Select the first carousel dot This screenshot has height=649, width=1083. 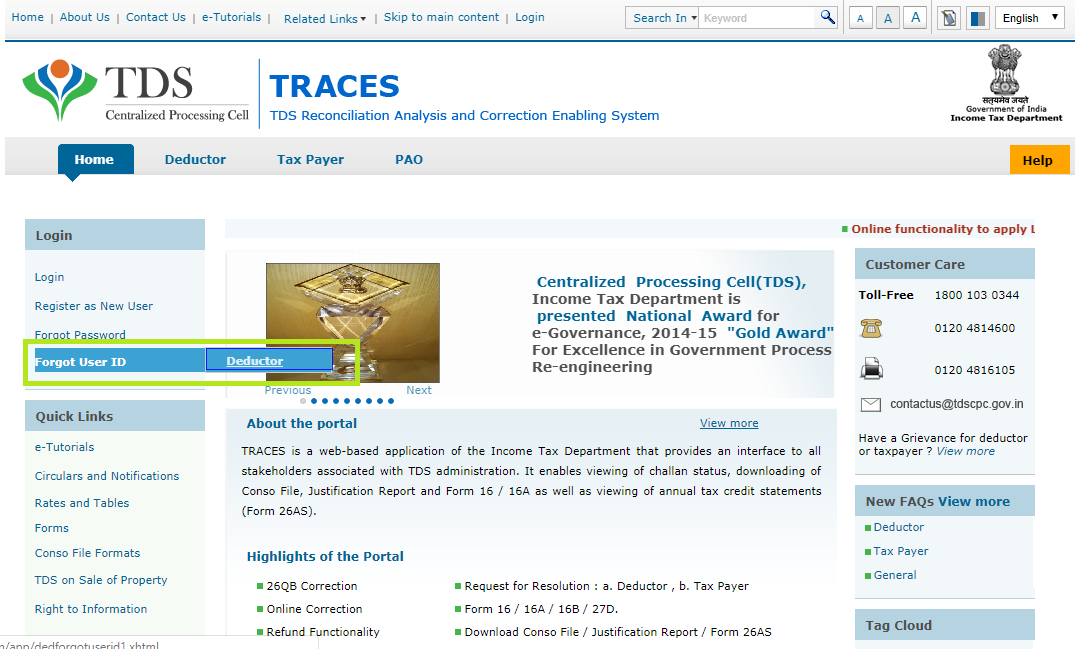coord(303,401)
